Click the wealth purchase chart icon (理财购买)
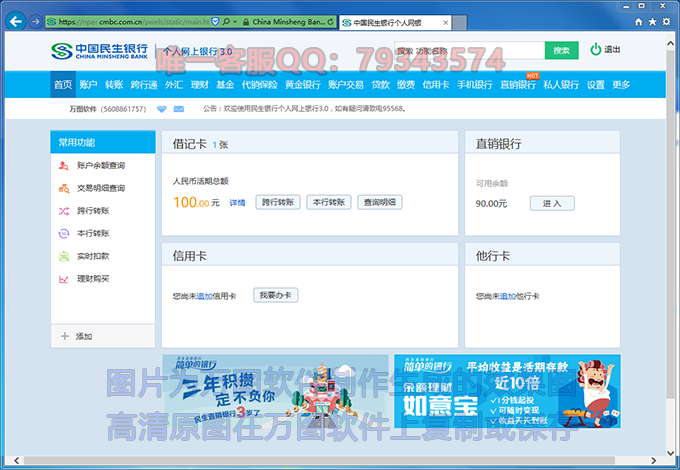Screen dimensions: 680x470 [x=63, y=279]
